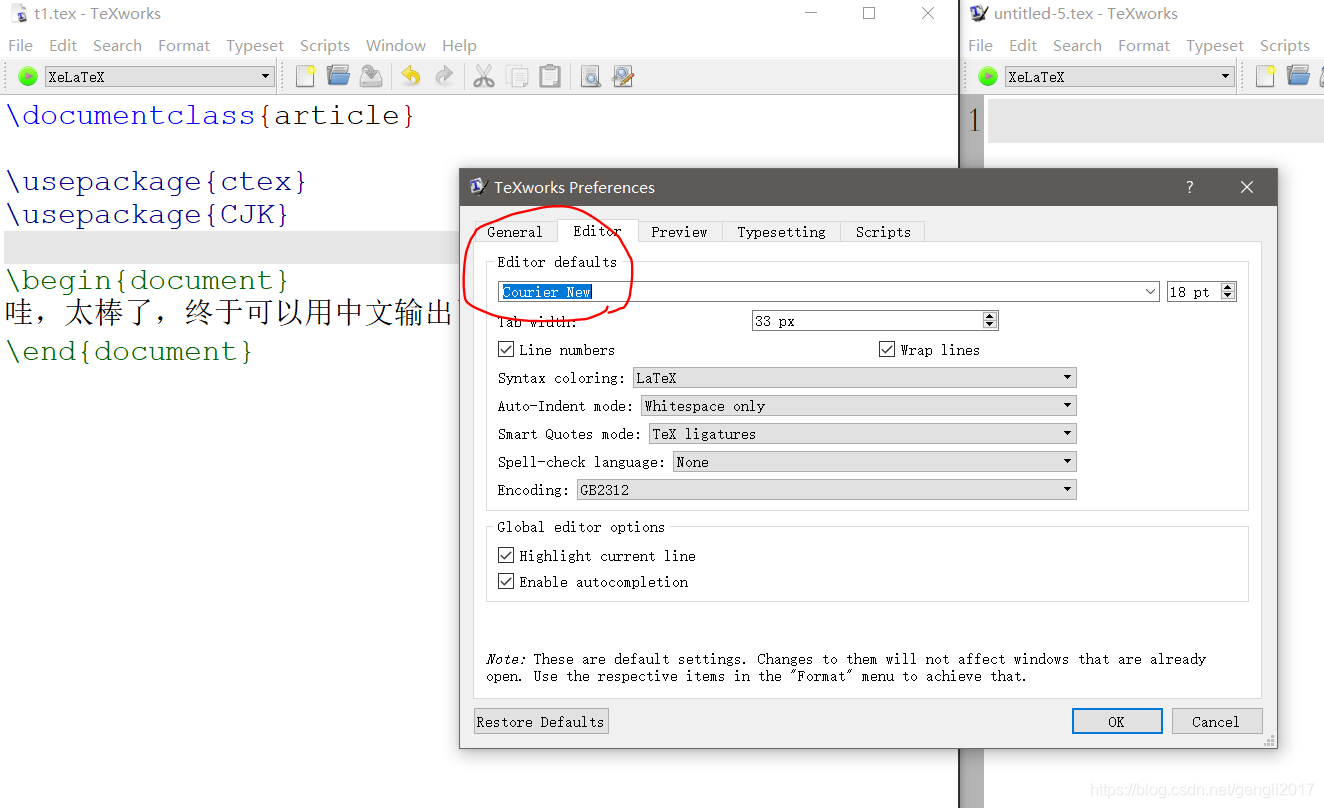Click the Copy icon in t1.tex toolbar
Screen dimensions: 1324x808
pyautogui.click(x=517, y=76)
